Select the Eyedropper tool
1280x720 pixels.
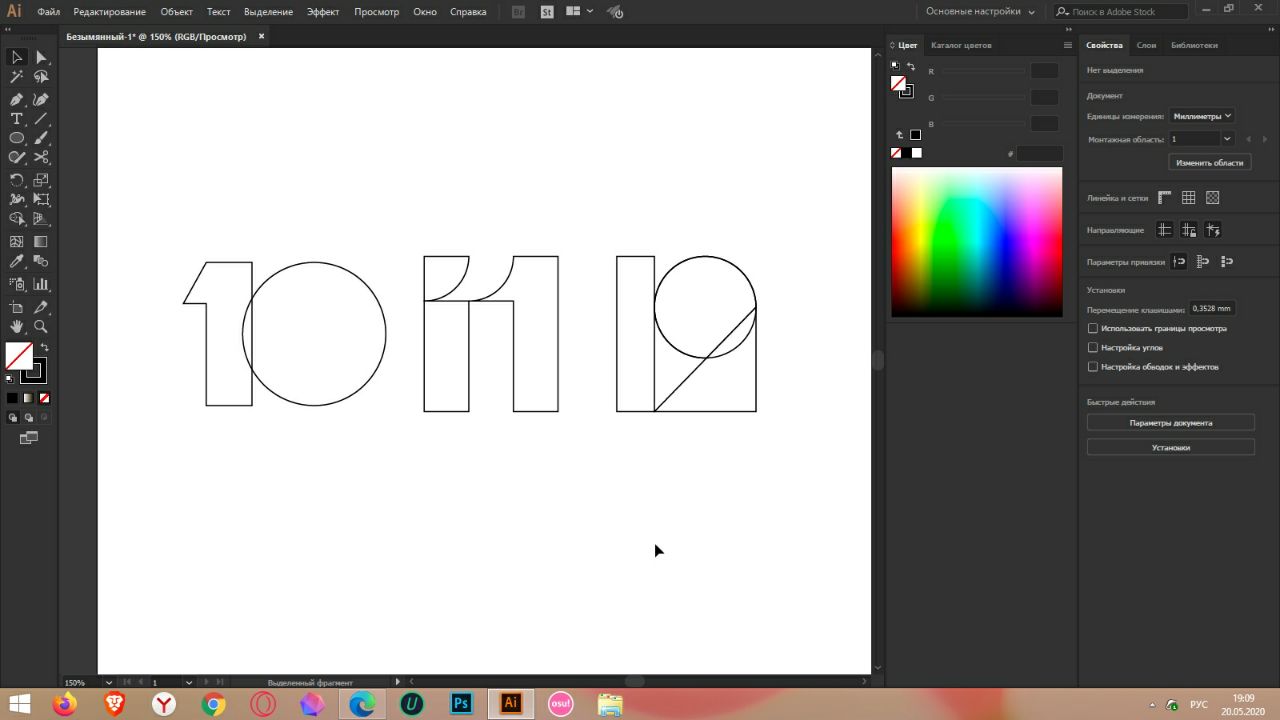[17, 261]
